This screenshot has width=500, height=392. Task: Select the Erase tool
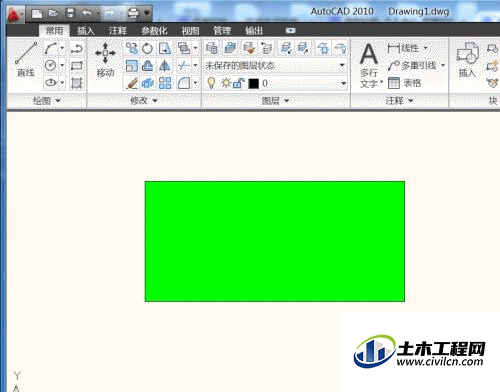[132, 83]
